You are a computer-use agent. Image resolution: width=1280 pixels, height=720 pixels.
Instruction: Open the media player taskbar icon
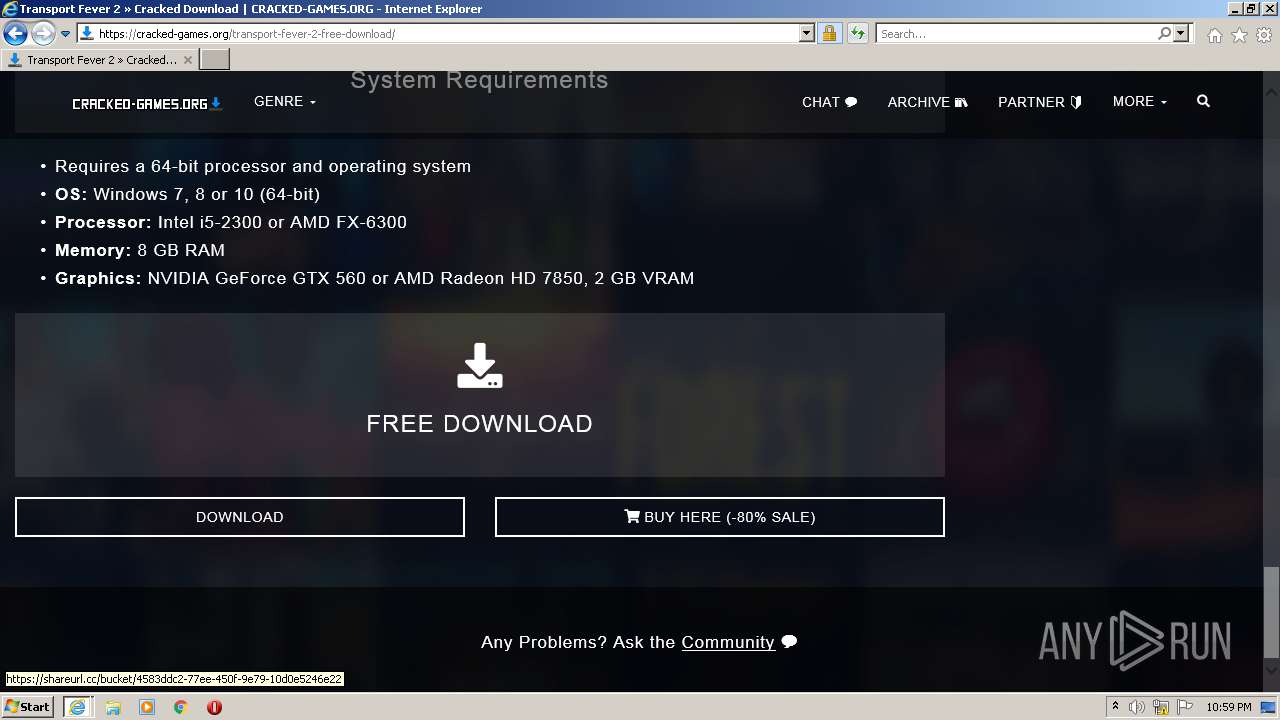[x=147, y=707]
